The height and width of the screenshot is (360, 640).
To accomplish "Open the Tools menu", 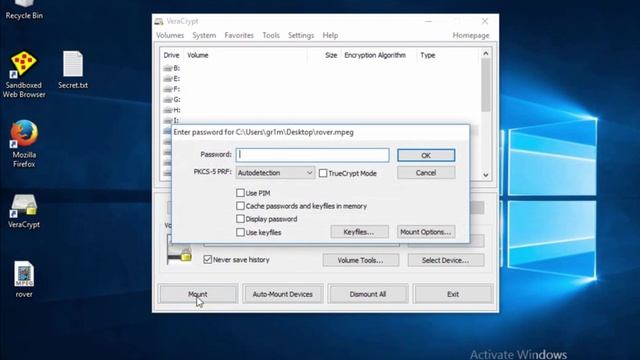I will click(x=271, y=36).
